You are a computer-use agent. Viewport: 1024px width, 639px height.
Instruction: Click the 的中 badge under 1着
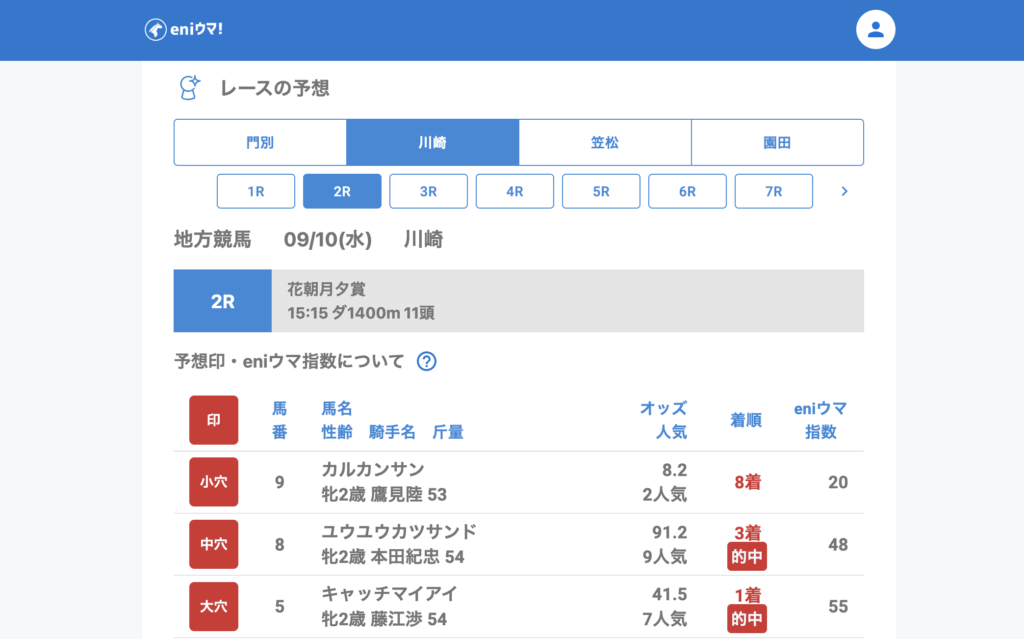(746, 619)
